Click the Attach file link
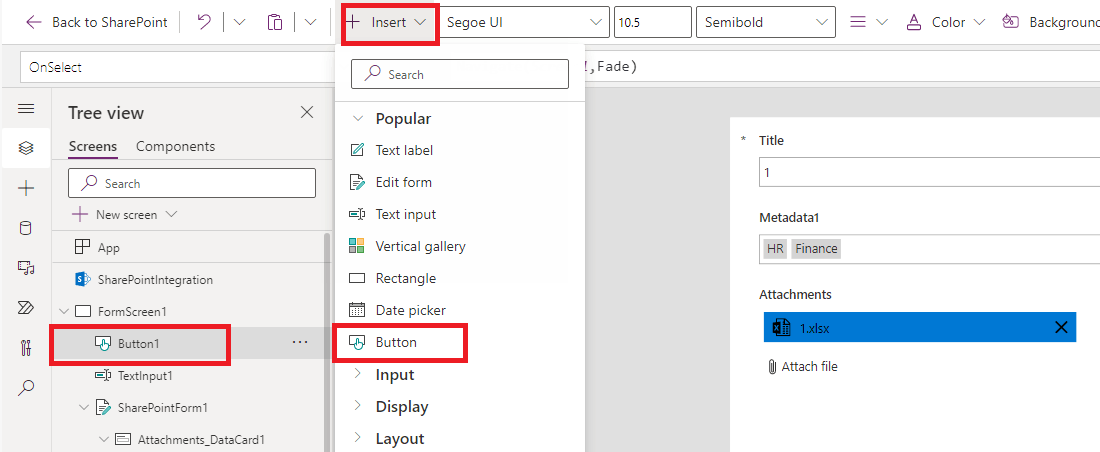The height and width of the screenshot is (452, 1100). point(803,366)
